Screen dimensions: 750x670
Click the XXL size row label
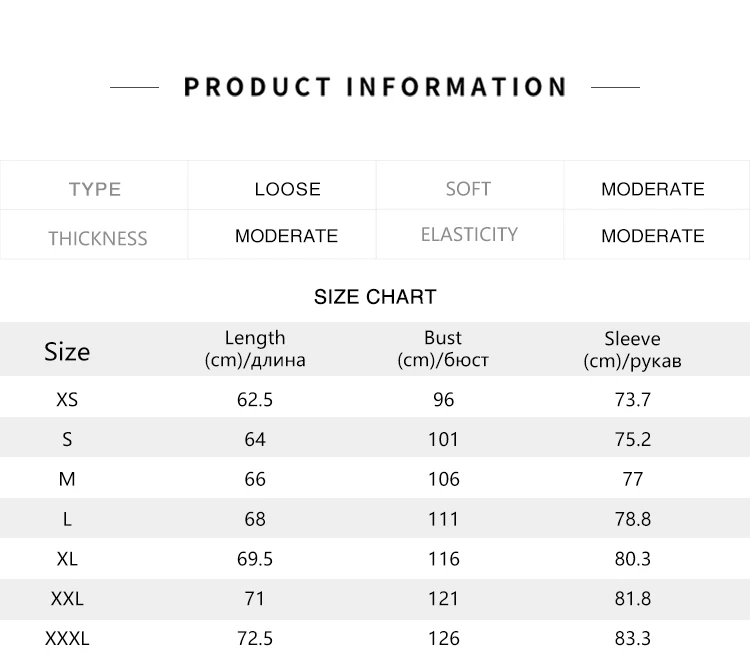point(67,598)
